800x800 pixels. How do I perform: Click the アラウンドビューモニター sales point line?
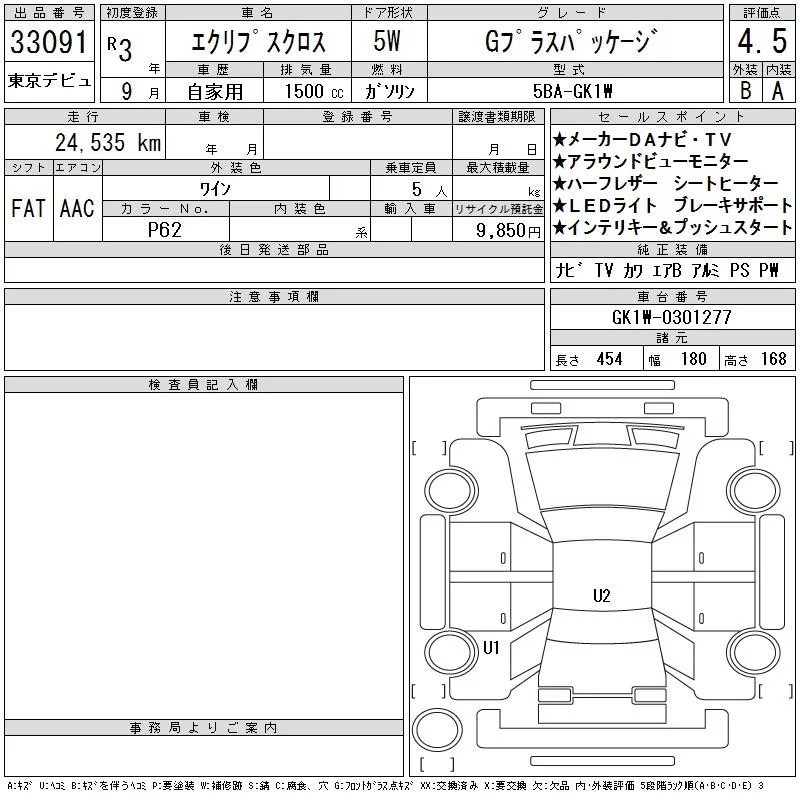[657, 162]
